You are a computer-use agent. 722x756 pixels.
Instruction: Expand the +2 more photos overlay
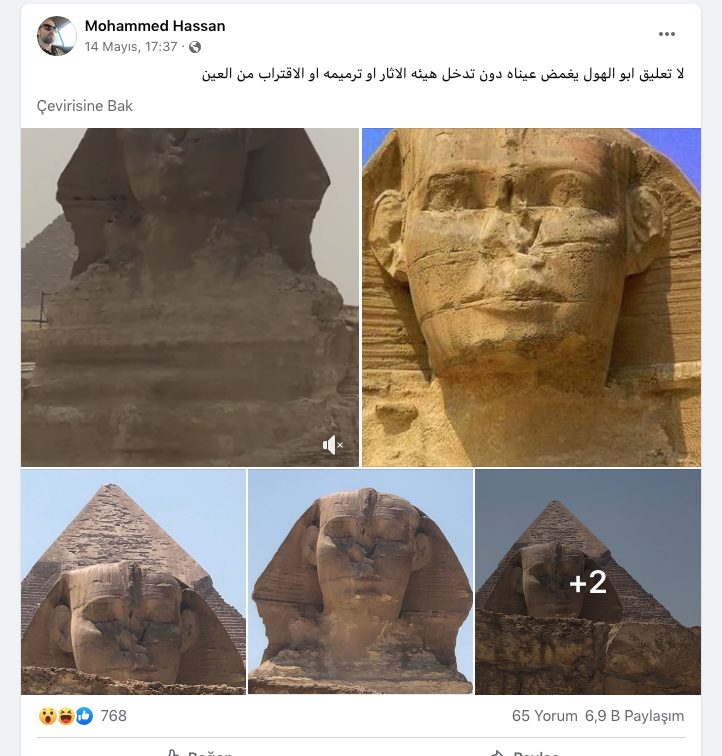click(588, 582)
